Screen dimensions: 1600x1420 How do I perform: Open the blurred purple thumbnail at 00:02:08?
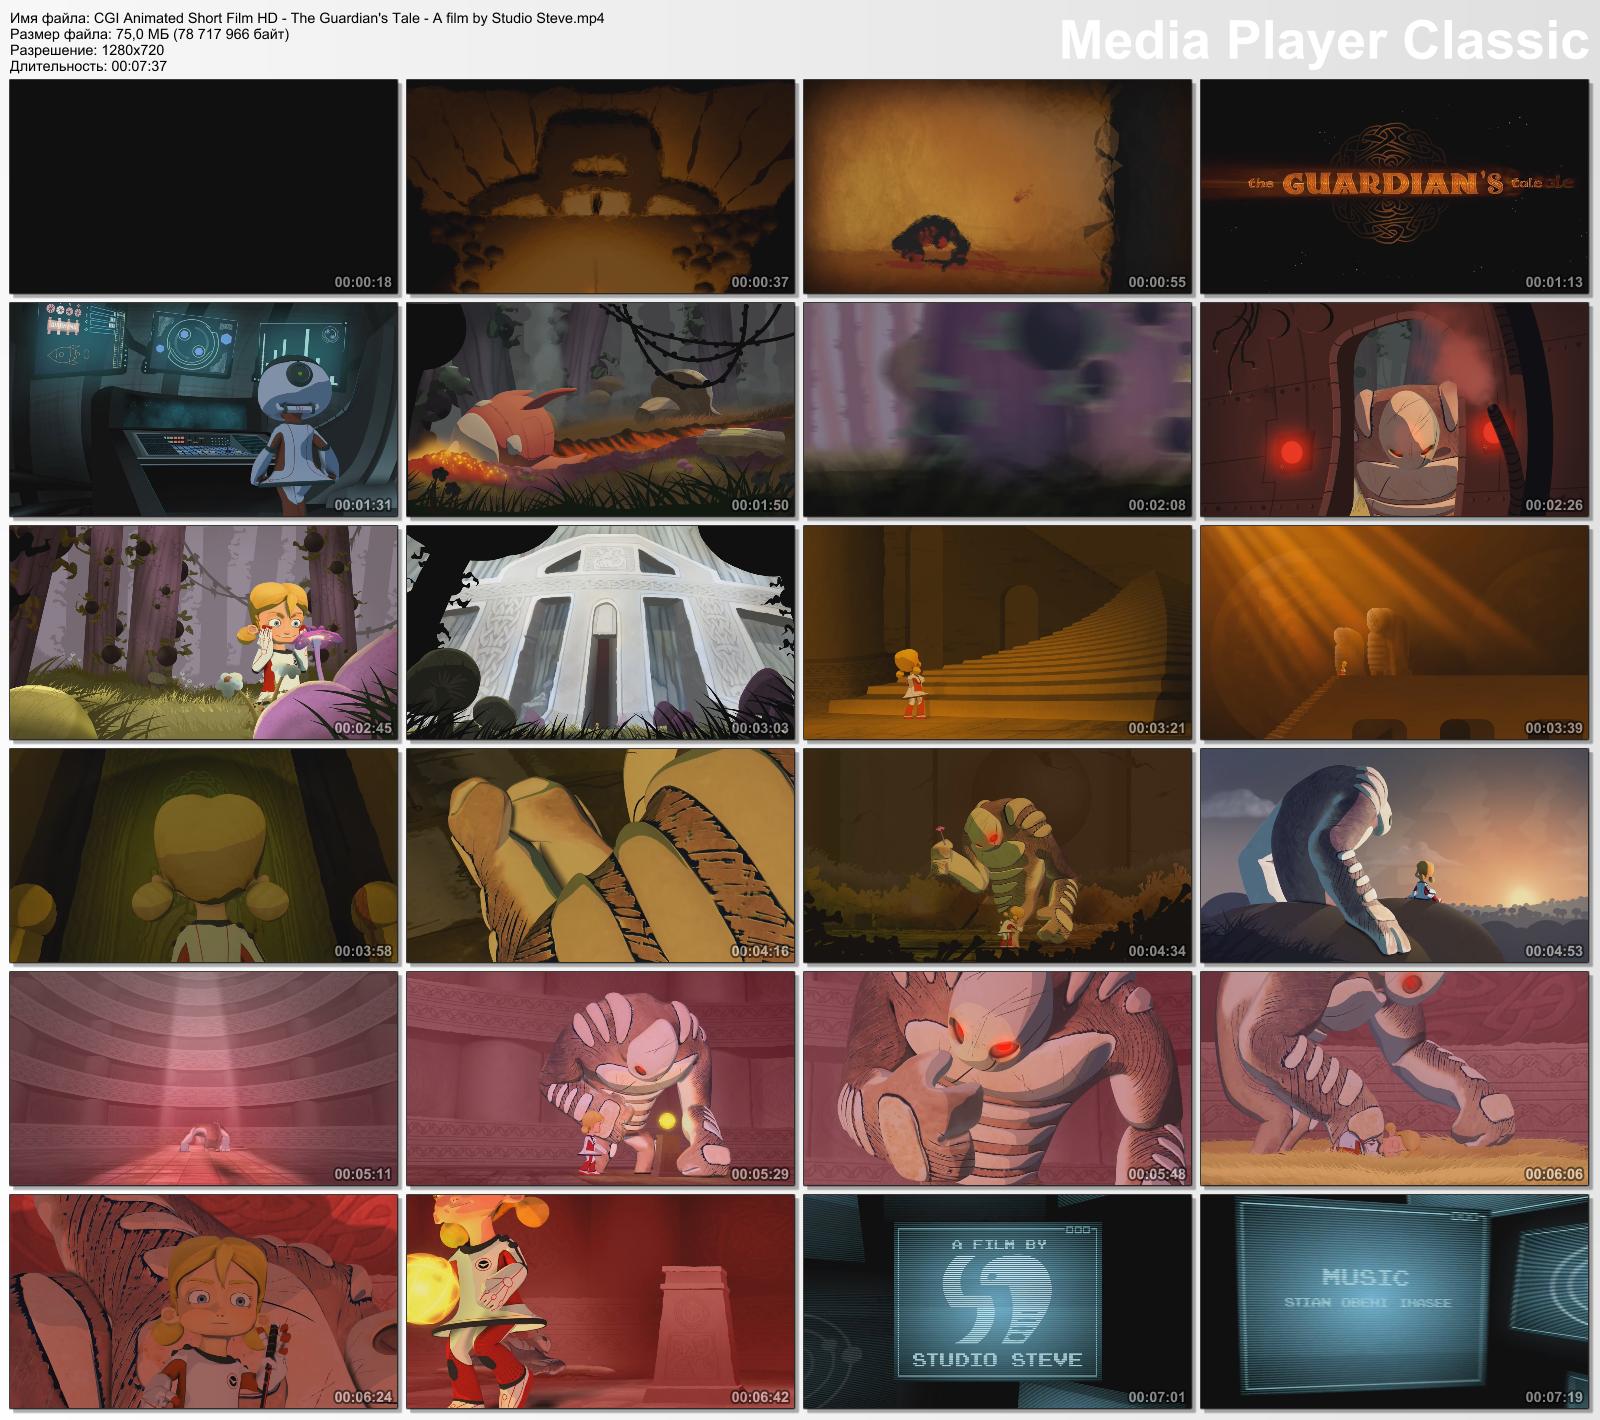coord(997,410)
